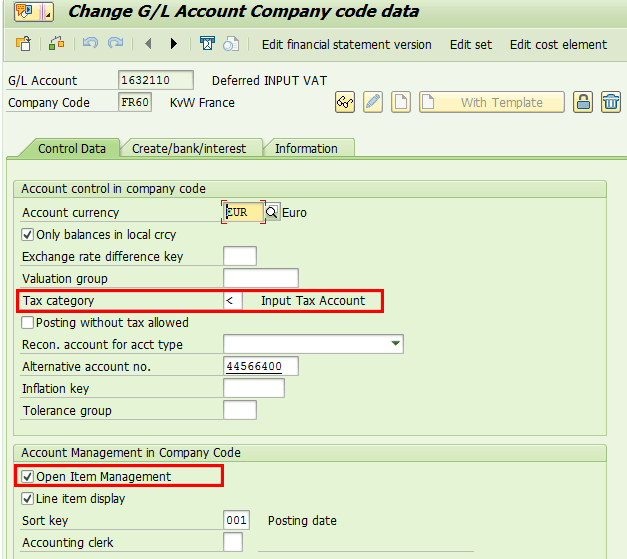Click the delete trash can icon
Screen dimensions: 627x559
pyautogui.click(x=610, y=102)
